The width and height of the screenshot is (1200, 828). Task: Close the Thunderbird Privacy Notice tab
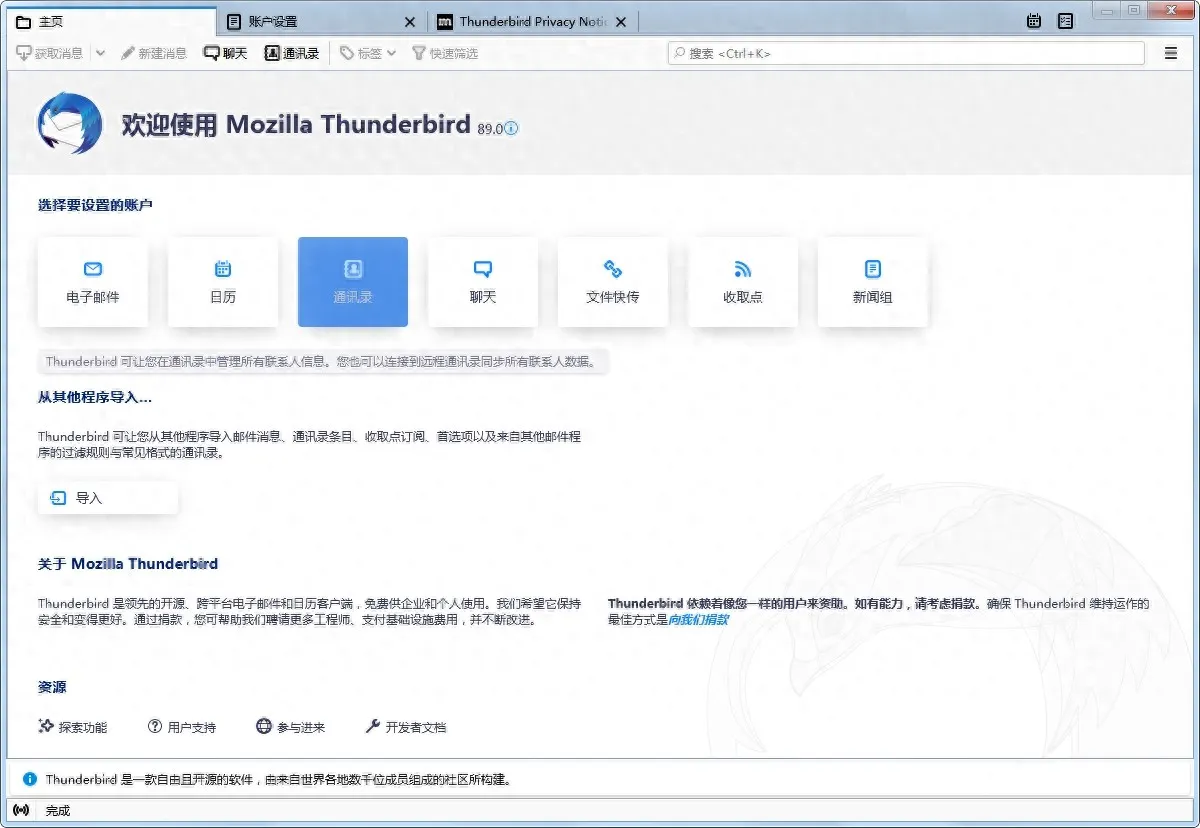pos(622,22)
